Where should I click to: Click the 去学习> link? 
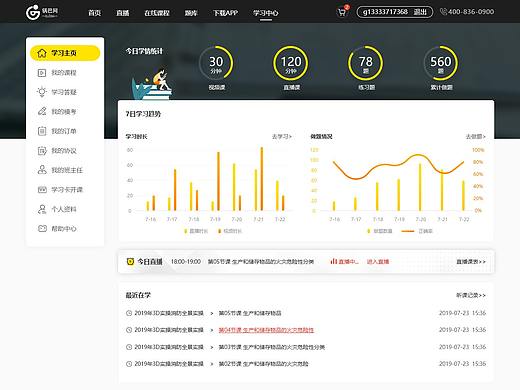[x=282, y=137]
